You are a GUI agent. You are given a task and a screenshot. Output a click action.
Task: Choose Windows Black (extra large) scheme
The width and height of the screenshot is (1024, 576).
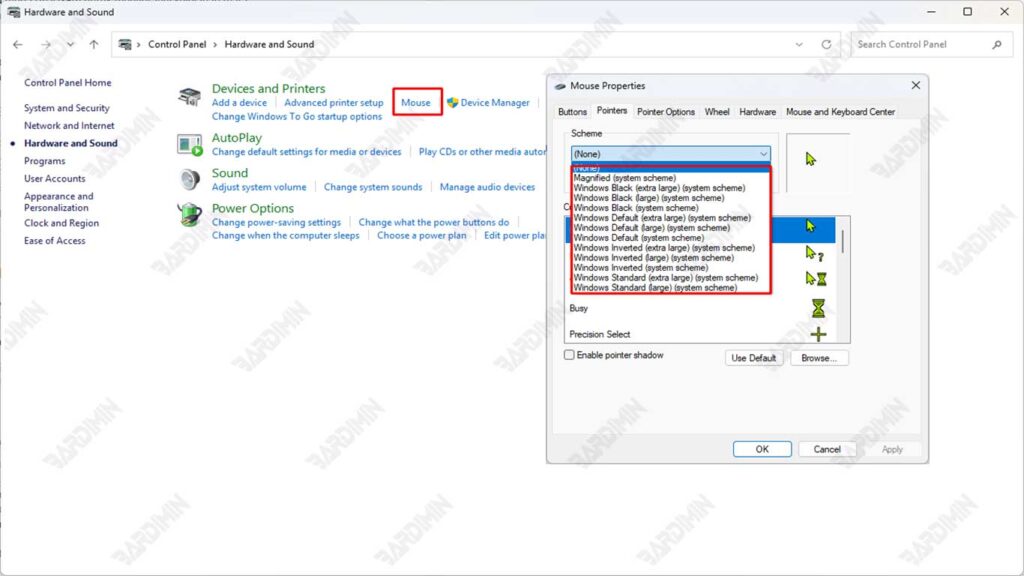(659, 188)
